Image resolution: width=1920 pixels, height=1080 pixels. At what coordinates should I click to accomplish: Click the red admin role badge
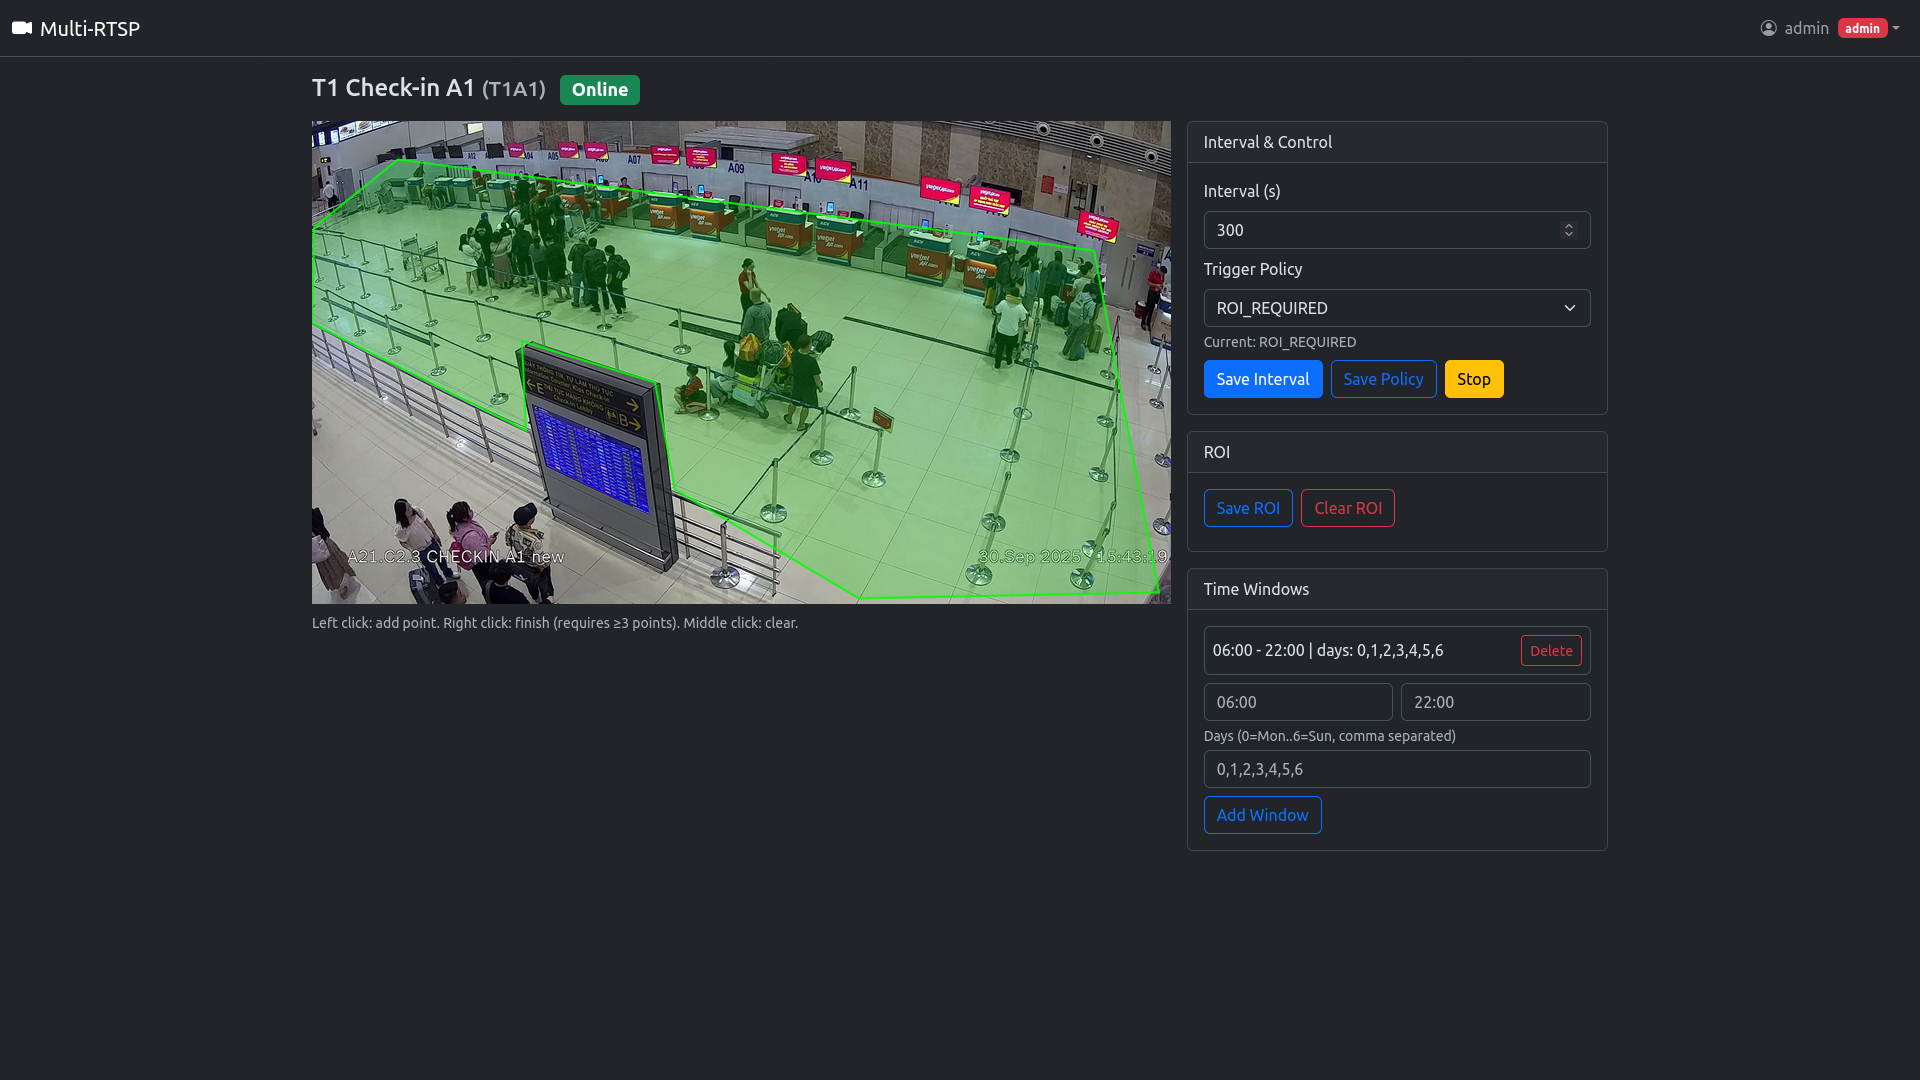pos(1862,28)
